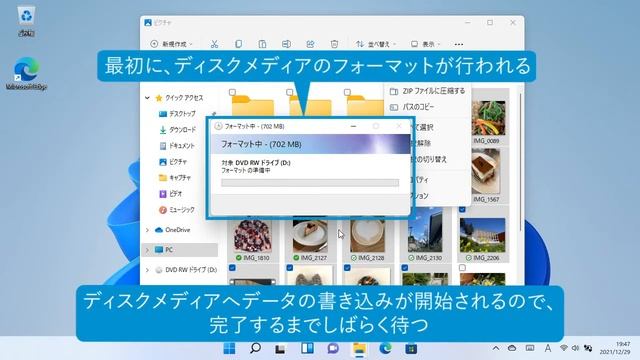Toggle checkbox on the thumbnail below IMG_2128
The height and width of the screenshot is (360, 640).
click(347, 268)
